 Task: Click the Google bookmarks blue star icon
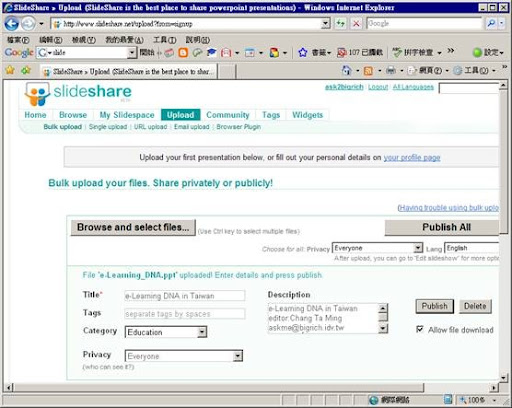(x=303, y=52)
